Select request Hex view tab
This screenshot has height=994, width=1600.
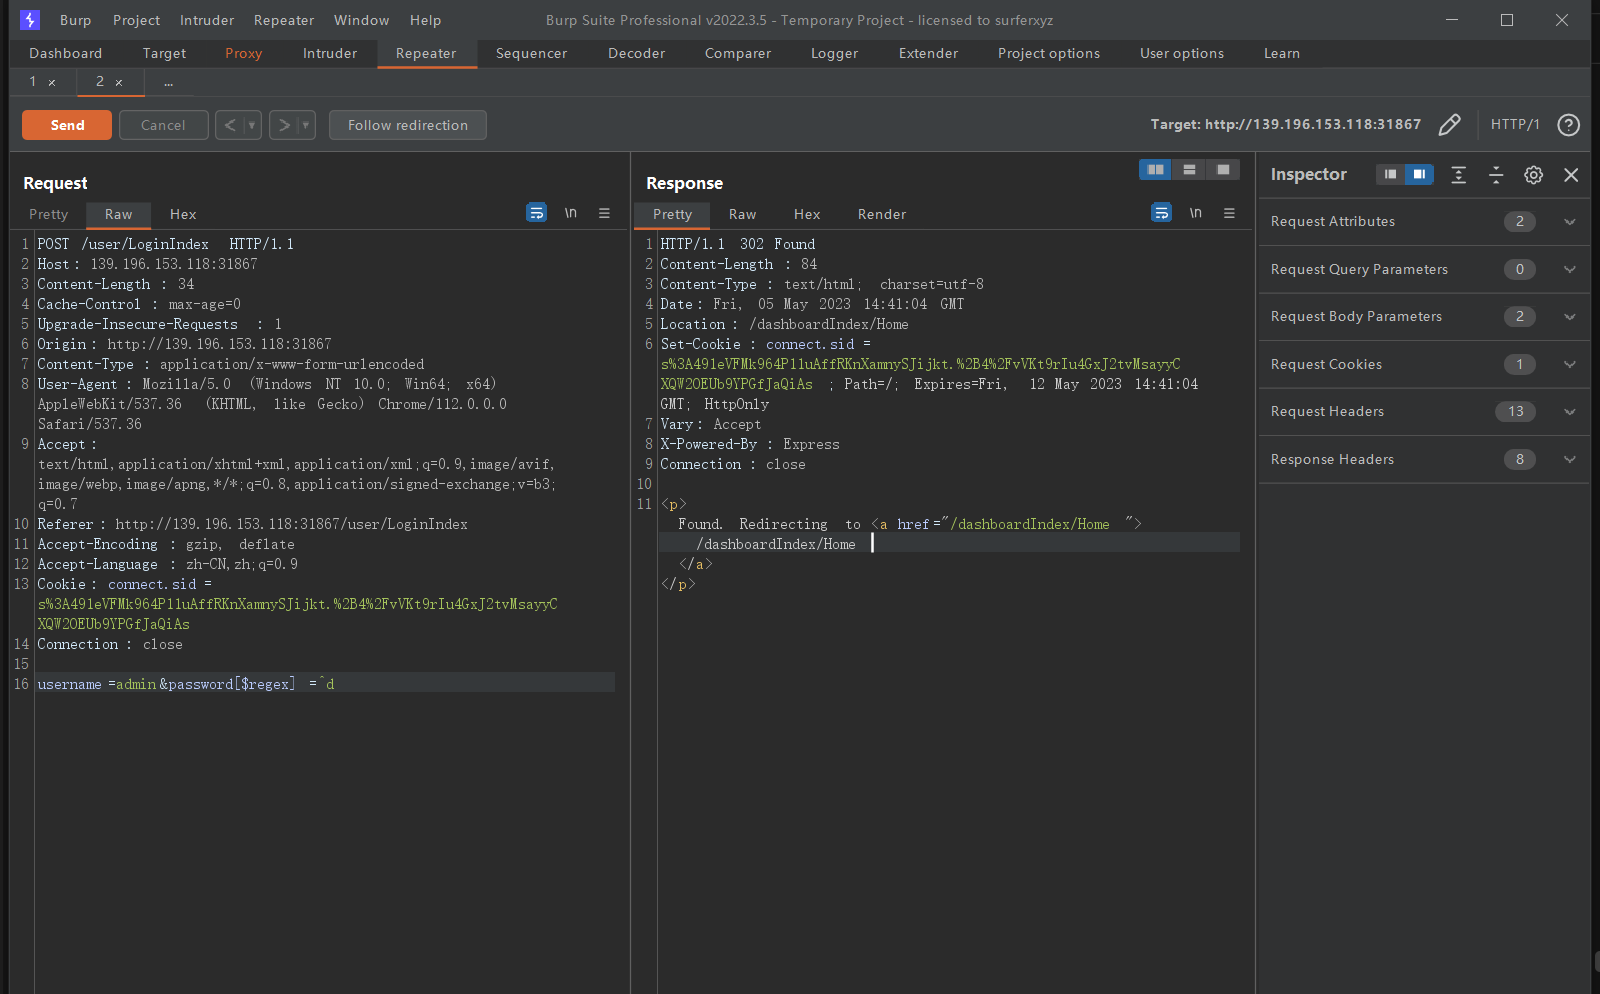tap(183, 214)
